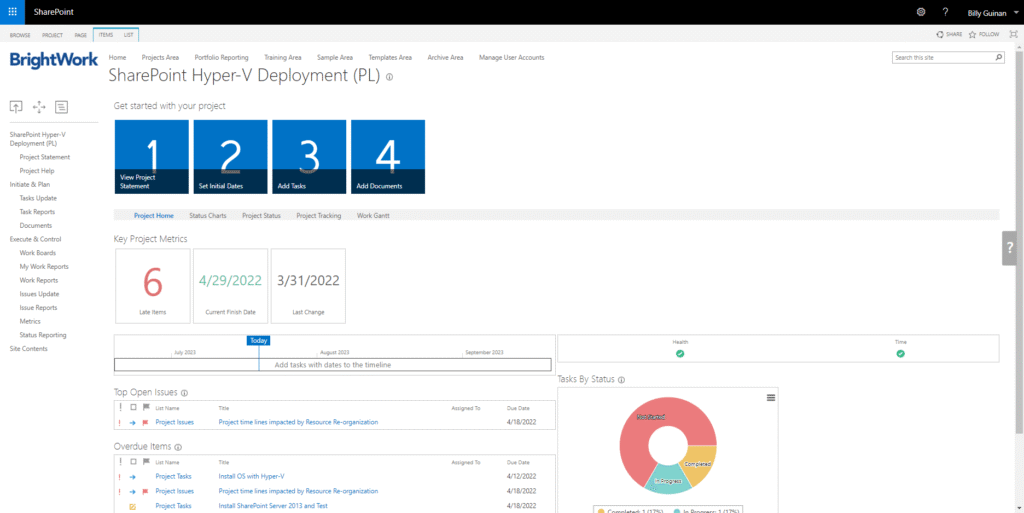Toggle select-all checkbox in Overdue Items header
Viewport: 1024px width, 513px height.
(x=133, y=462)
